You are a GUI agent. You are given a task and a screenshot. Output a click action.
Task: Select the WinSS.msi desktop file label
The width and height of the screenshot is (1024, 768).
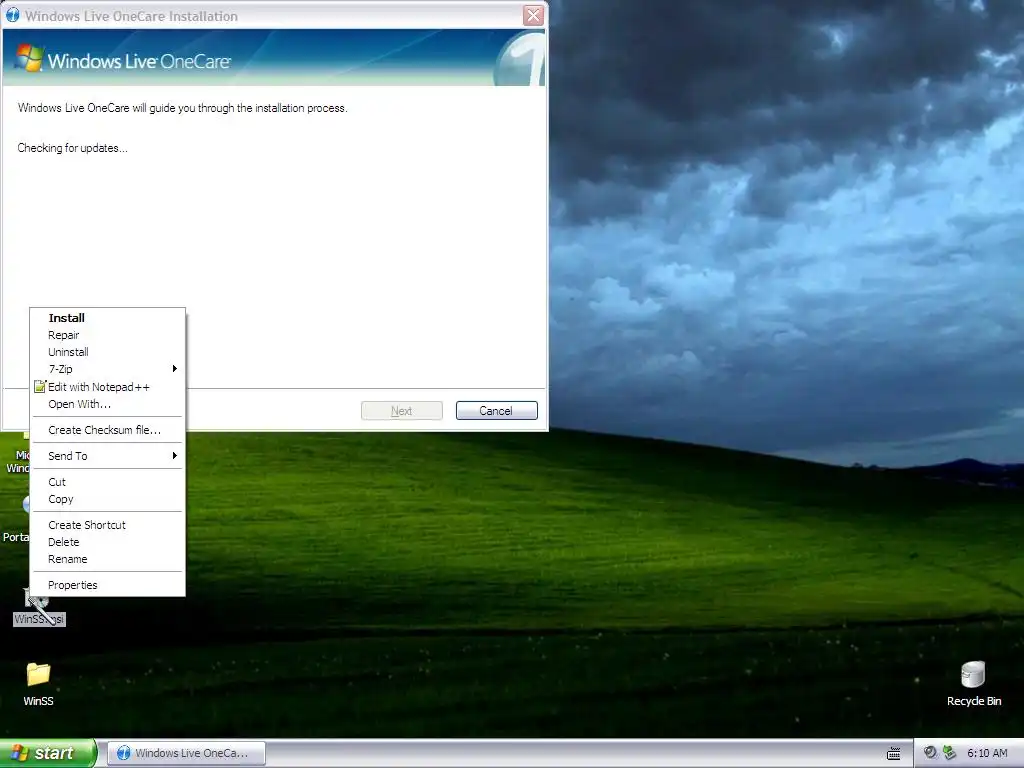pos(39,619)
